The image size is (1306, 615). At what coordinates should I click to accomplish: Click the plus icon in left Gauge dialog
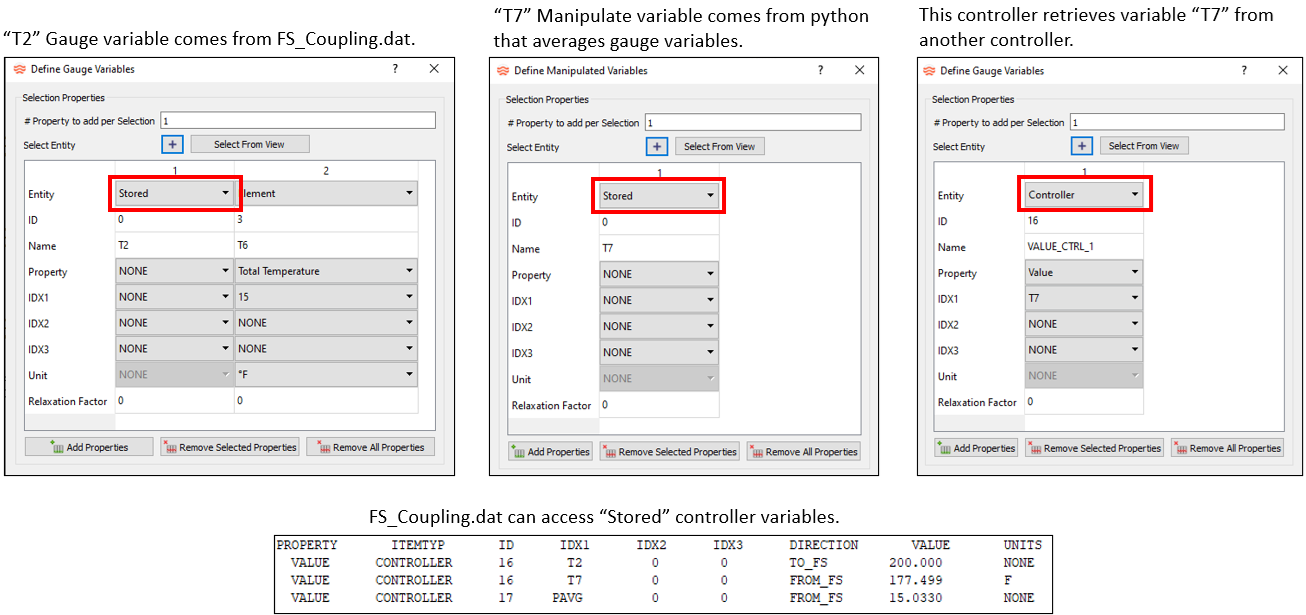tap(174, 144)
